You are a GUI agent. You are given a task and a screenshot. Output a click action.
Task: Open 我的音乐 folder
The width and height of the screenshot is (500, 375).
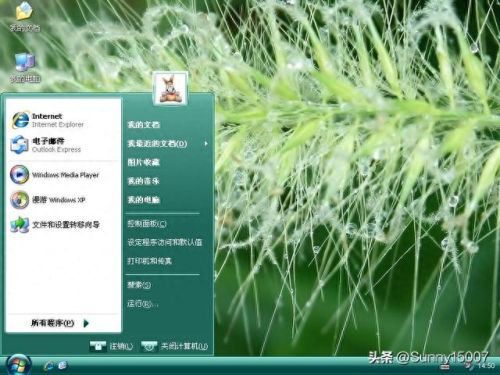pos(144,181)
